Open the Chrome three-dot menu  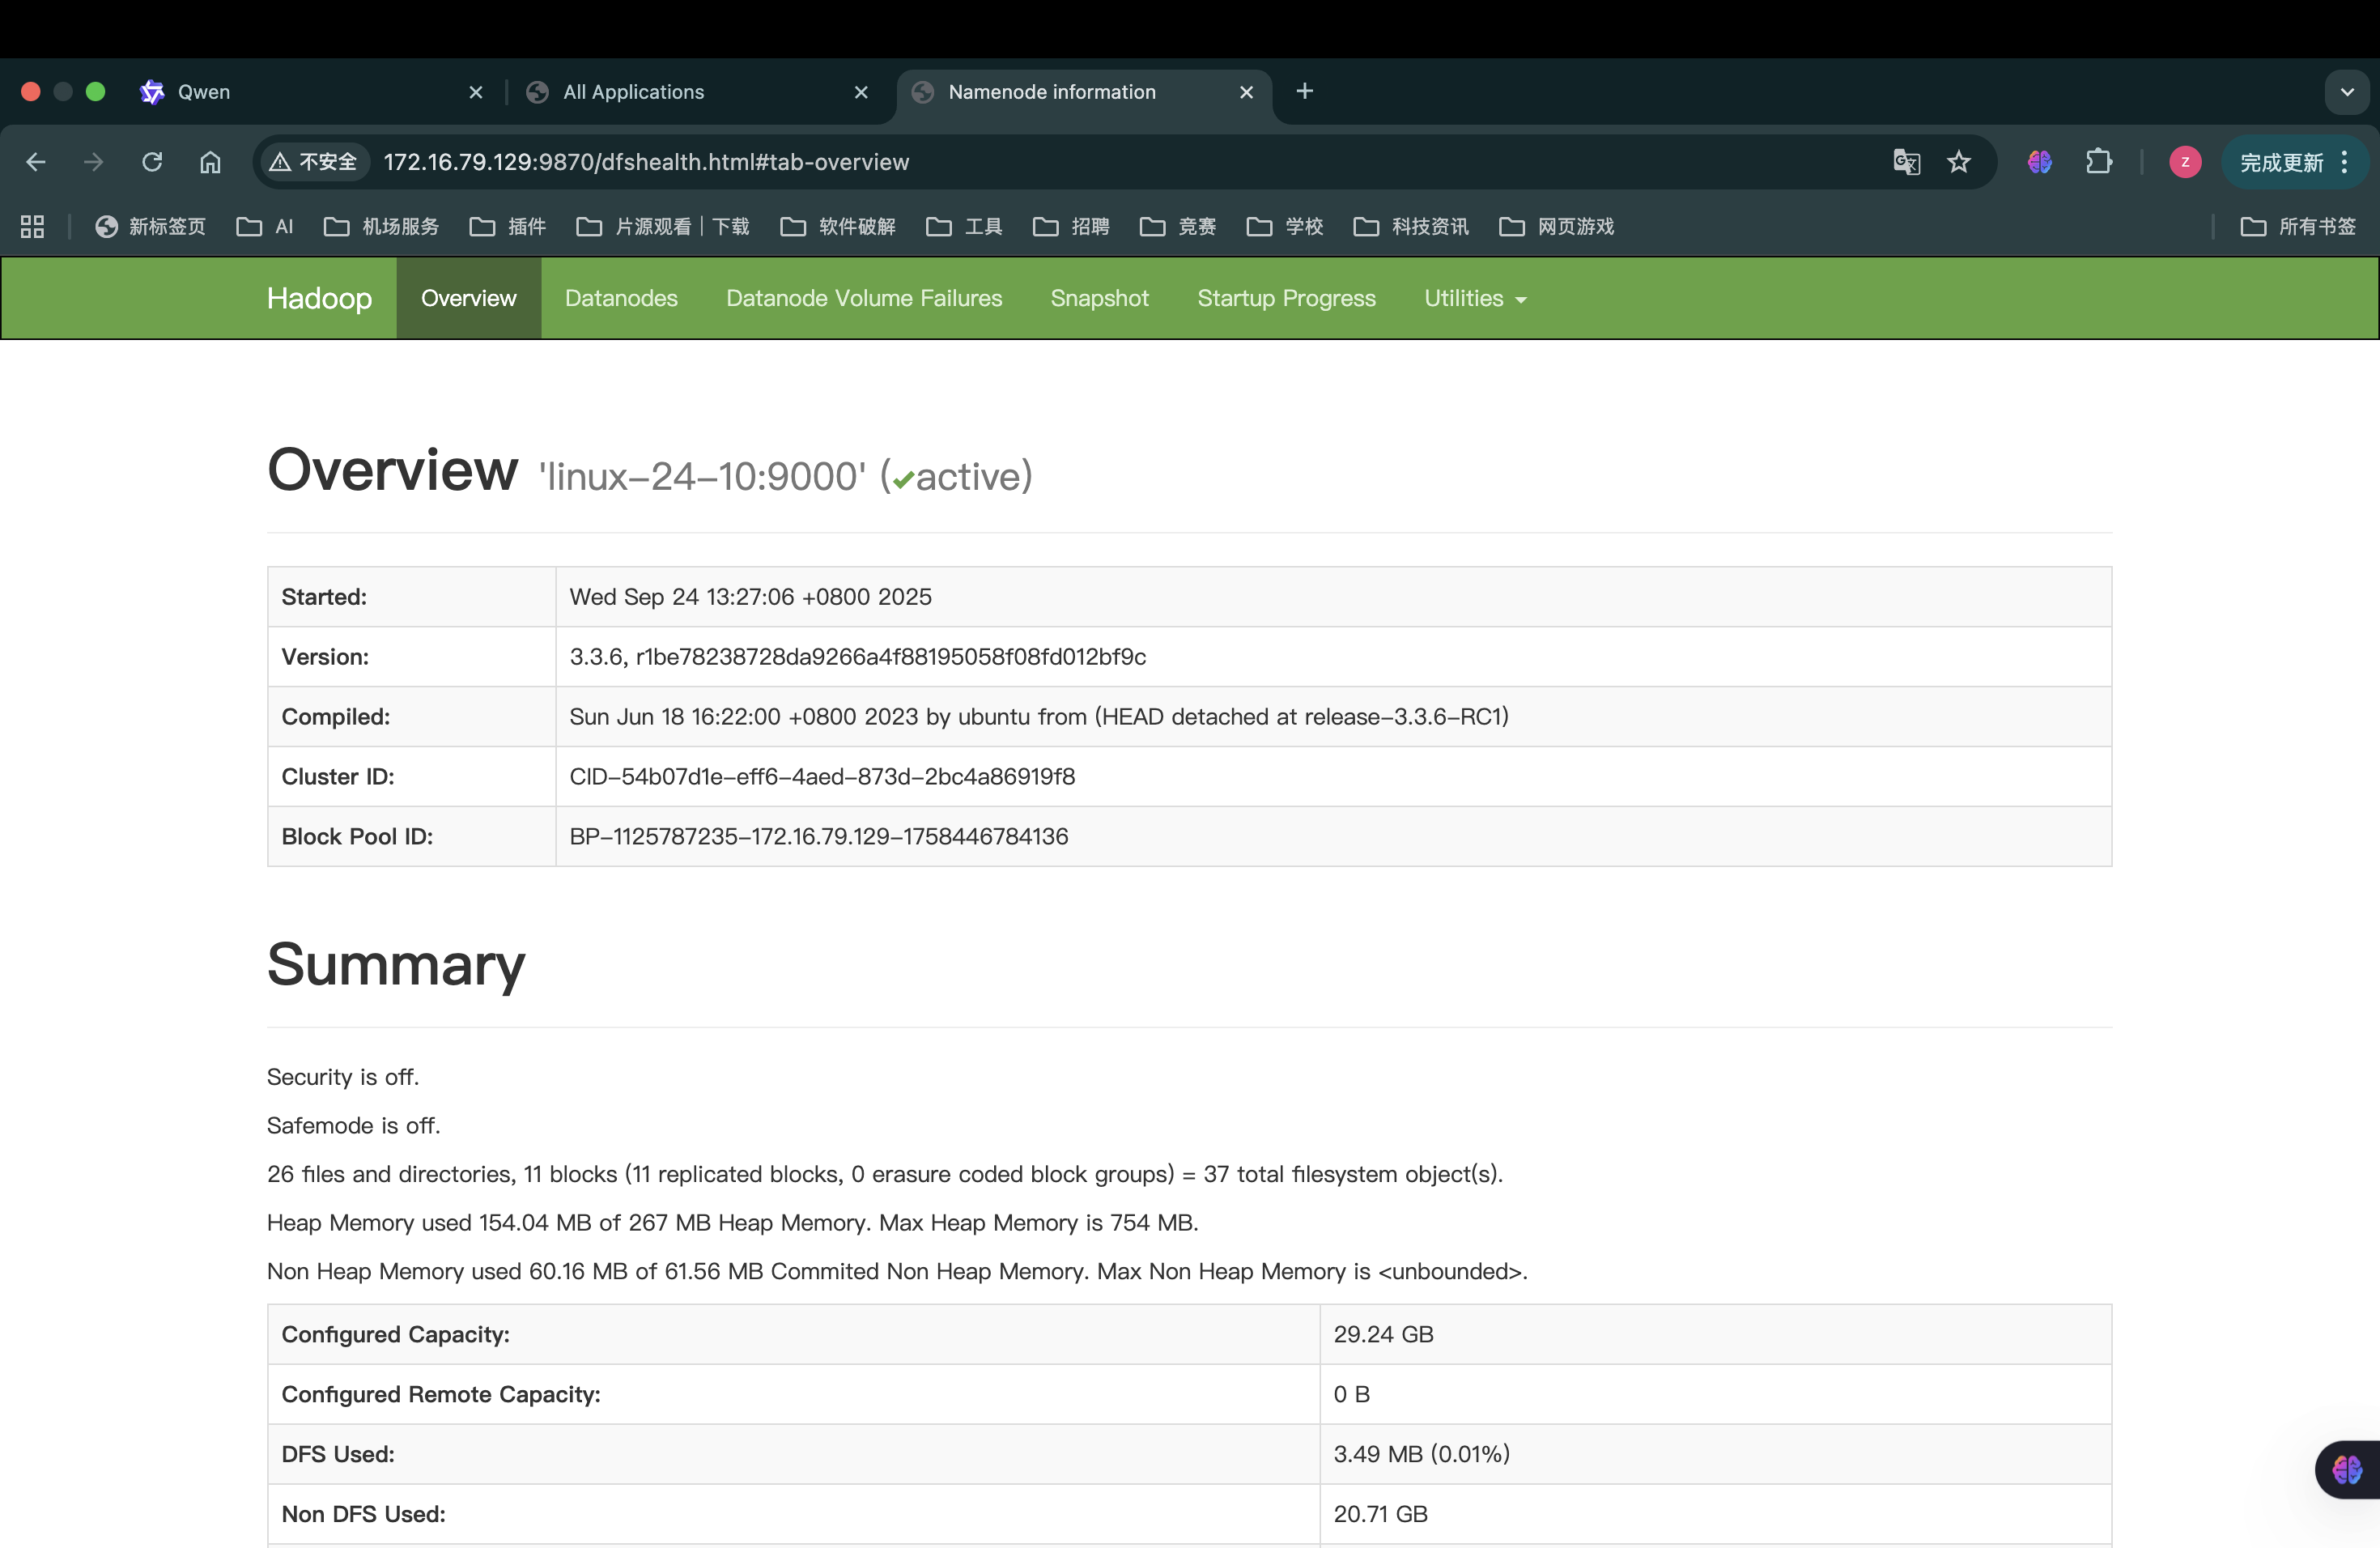2345,162
